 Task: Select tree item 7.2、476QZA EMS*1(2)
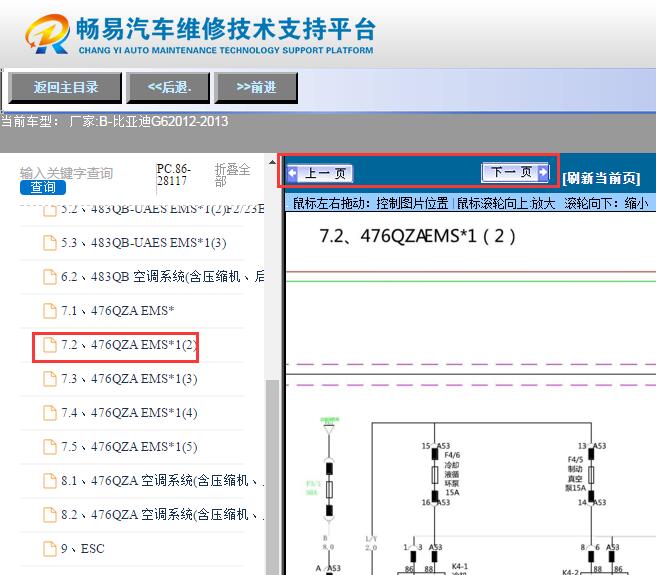[x=129, y=345]
